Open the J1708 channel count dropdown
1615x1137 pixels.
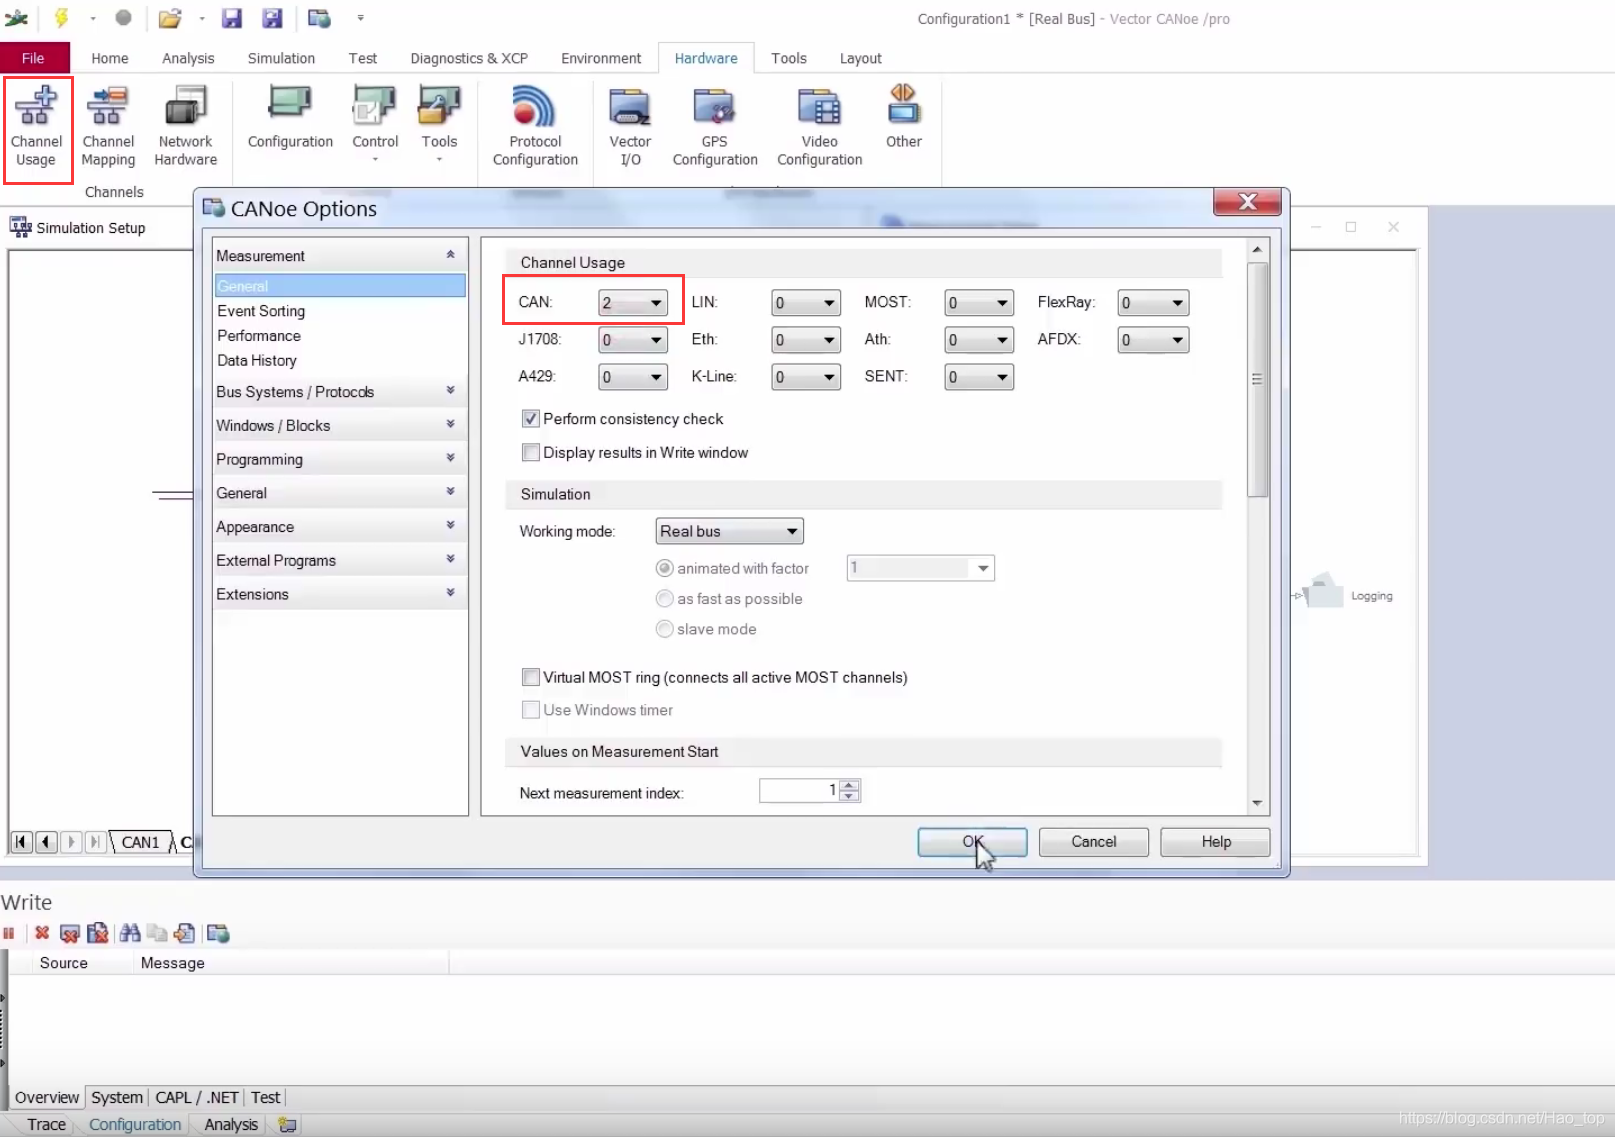pyautogui.click(x=633, y=340)
